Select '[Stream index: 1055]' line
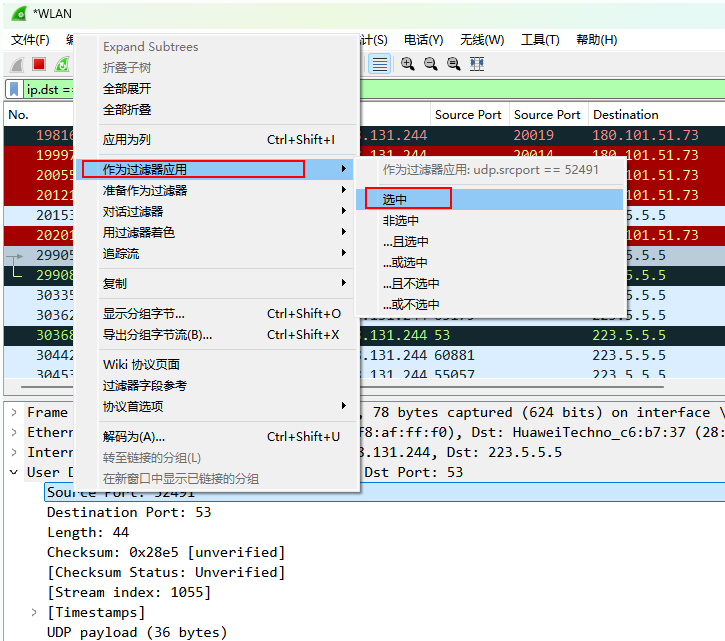 click(x=129, y=592)
